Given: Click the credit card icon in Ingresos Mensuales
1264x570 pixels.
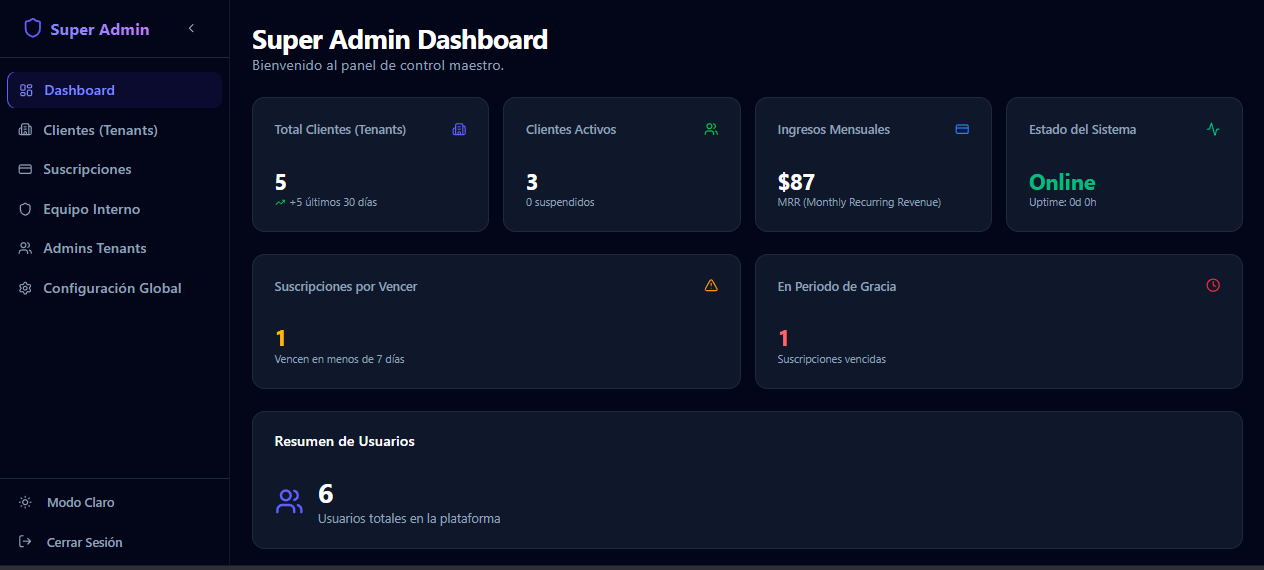Looking at the screenshot, I should [x=962, y=129].
